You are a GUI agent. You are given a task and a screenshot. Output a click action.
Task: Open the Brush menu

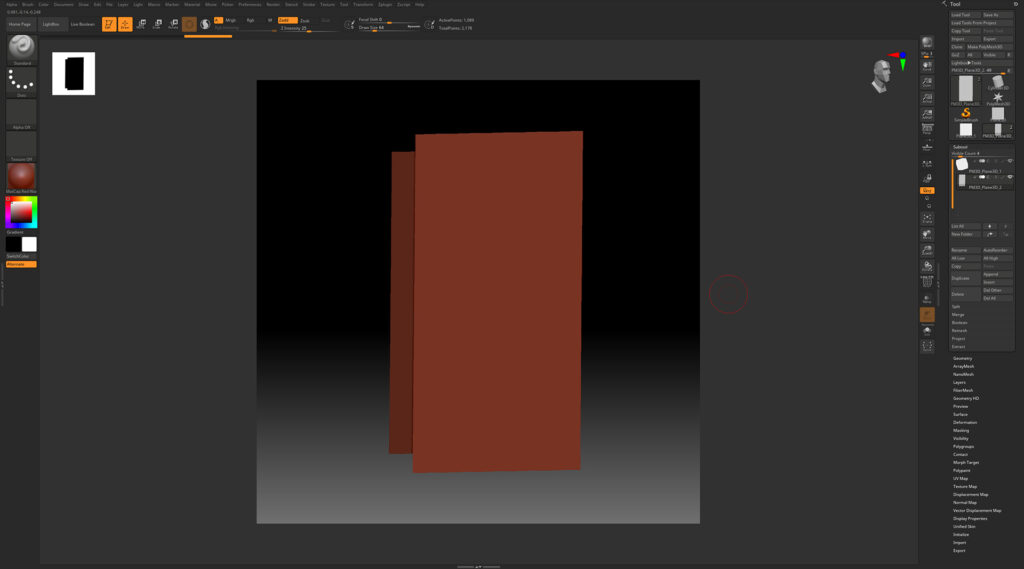coord(27,5)
